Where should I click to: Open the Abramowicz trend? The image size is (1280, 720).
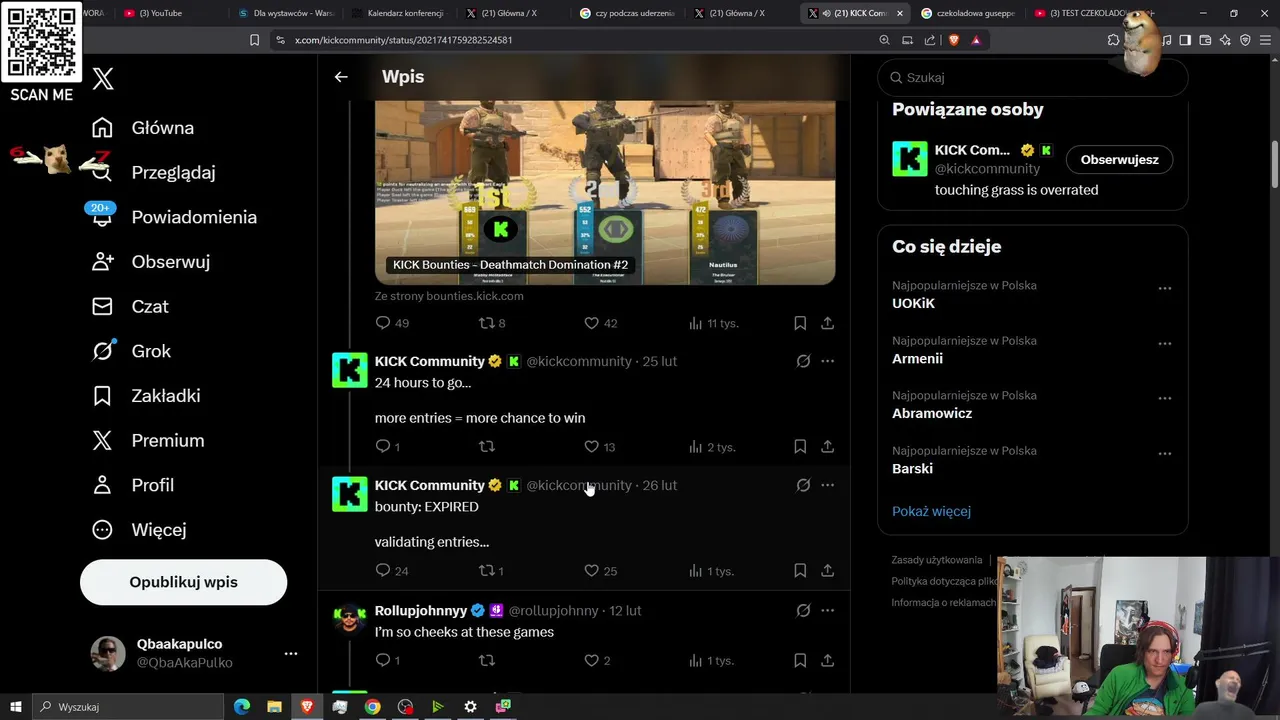coord(932,413)
